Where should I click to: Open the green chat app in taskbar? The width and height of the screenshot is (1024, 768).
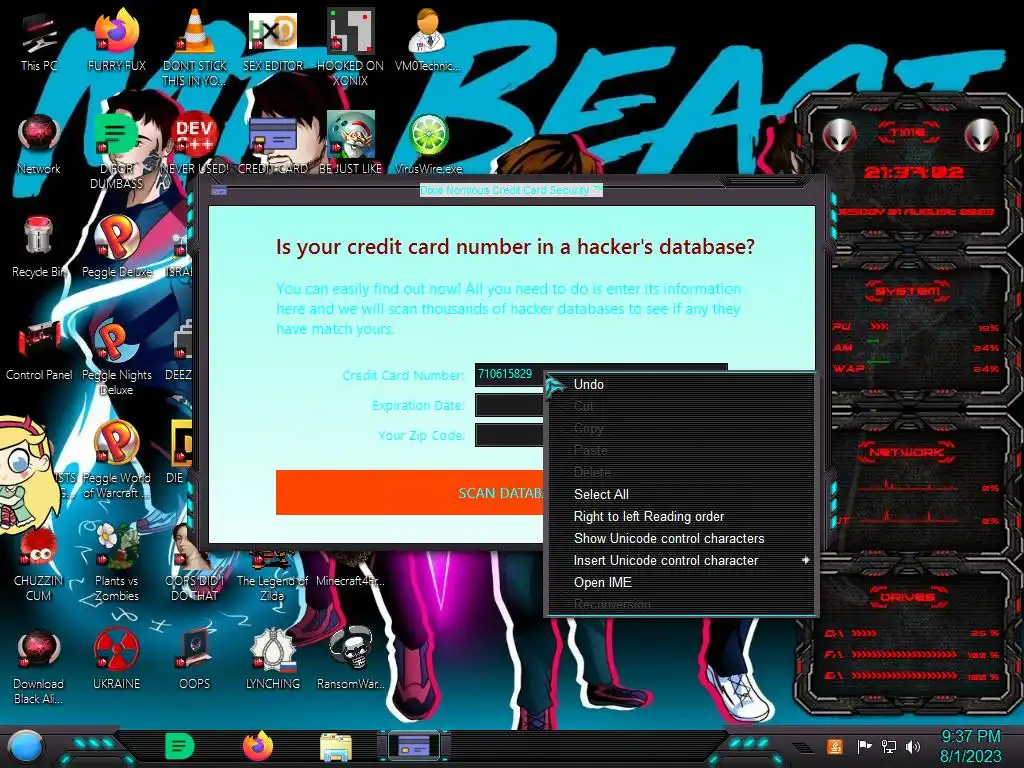click(180, 746)
